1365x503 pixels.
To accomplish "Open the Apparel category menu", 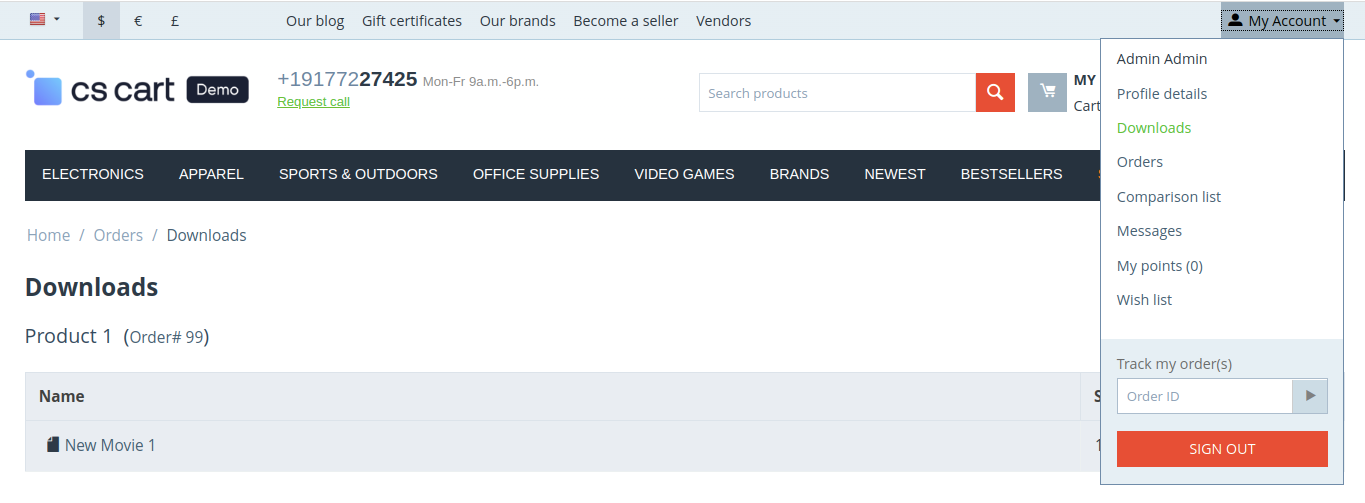I will click(211, 175).
